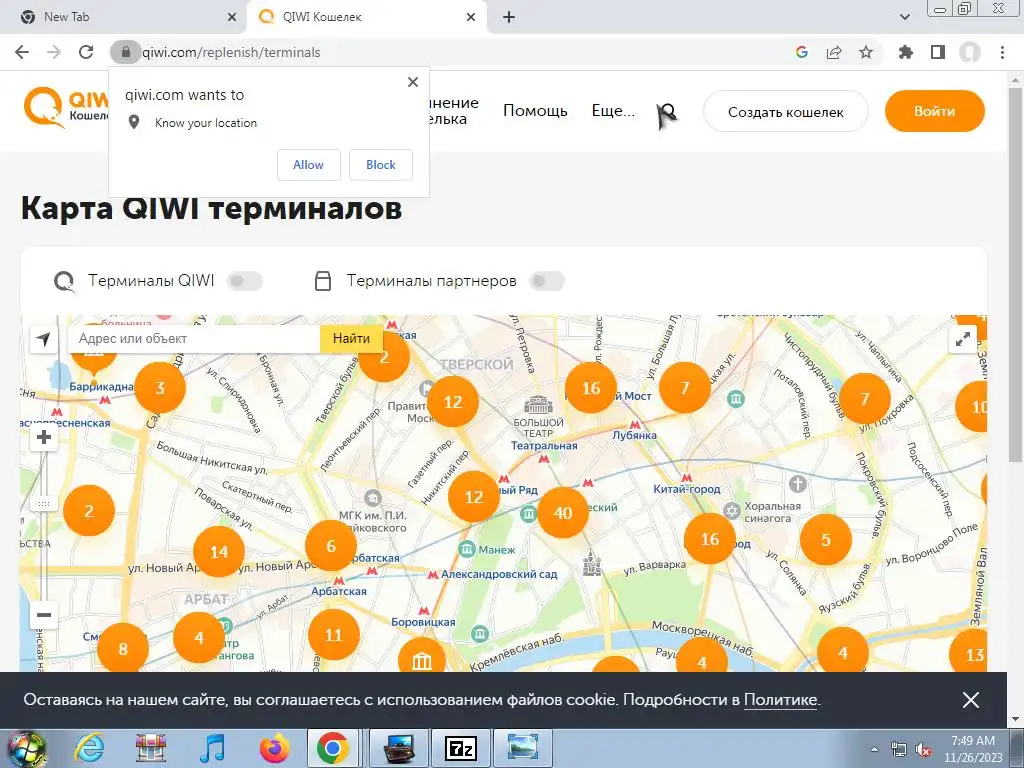
Task: Select the cluster marker showing 3
Action: (x=160, y=388)
